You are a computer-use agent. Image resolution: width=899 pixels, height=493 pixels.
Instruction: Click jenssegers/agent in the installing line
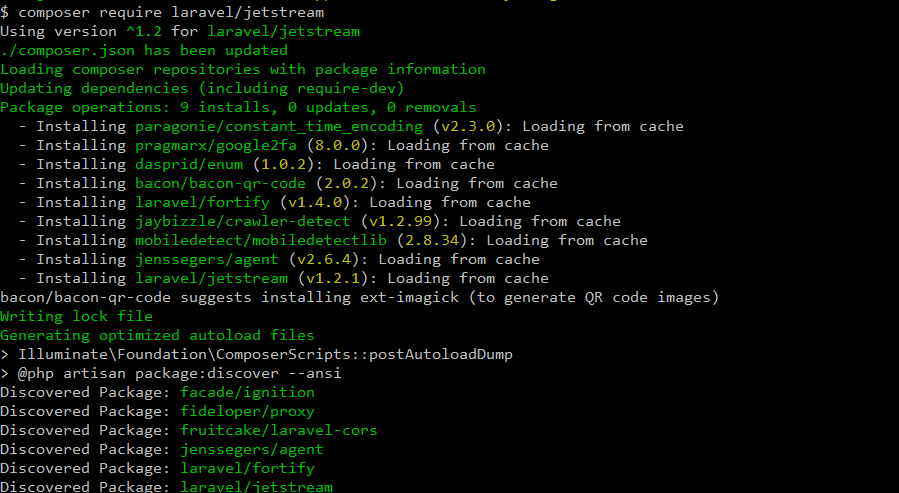pos(206,259)
